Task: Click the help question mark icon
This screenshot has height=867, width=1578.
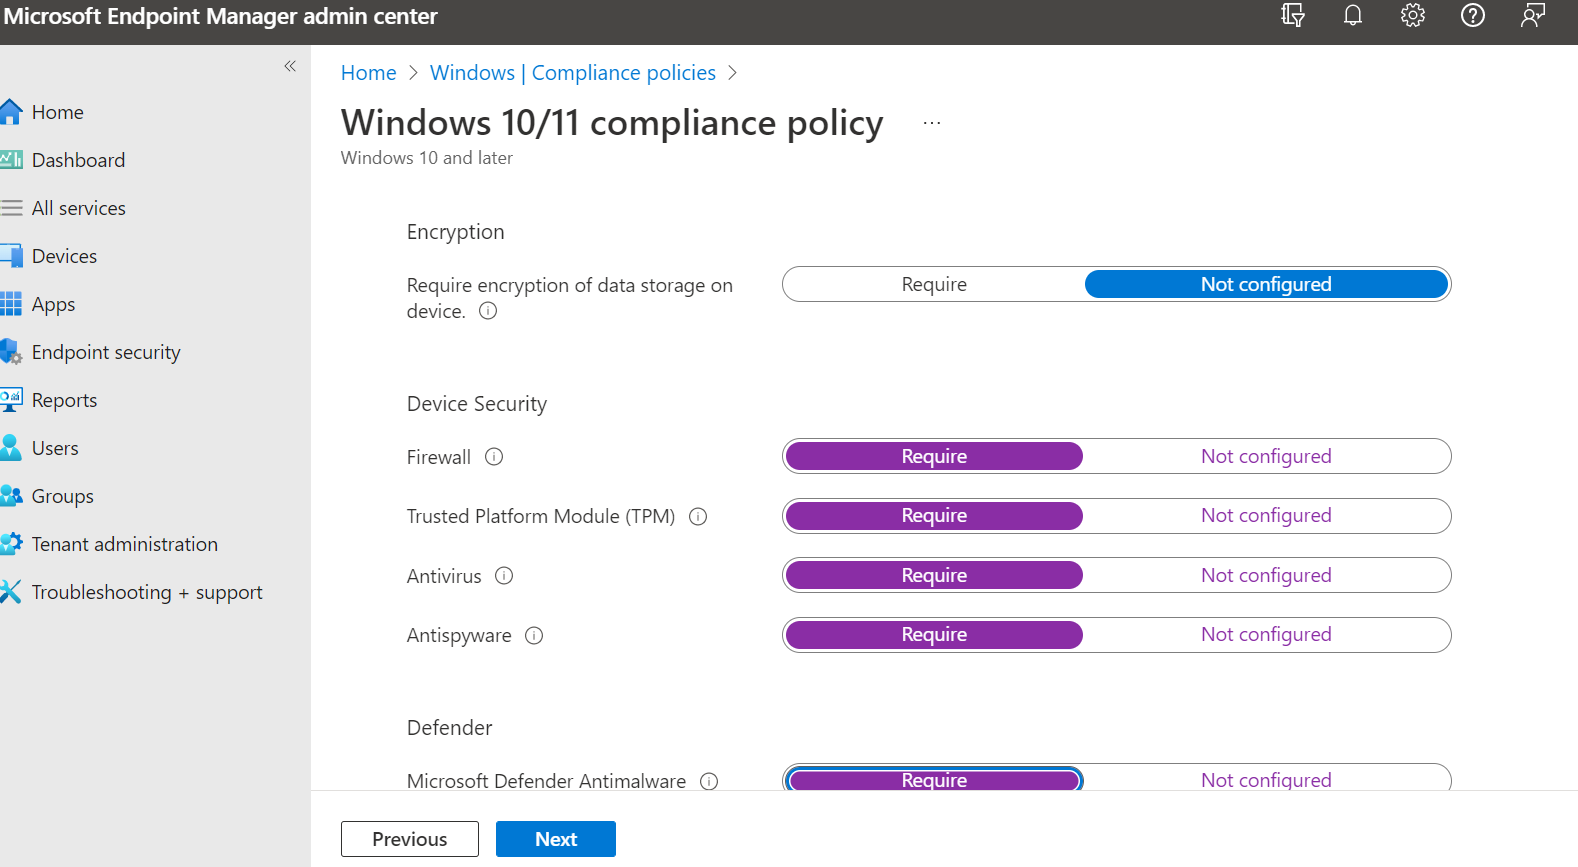Action: coord(1472,15)
